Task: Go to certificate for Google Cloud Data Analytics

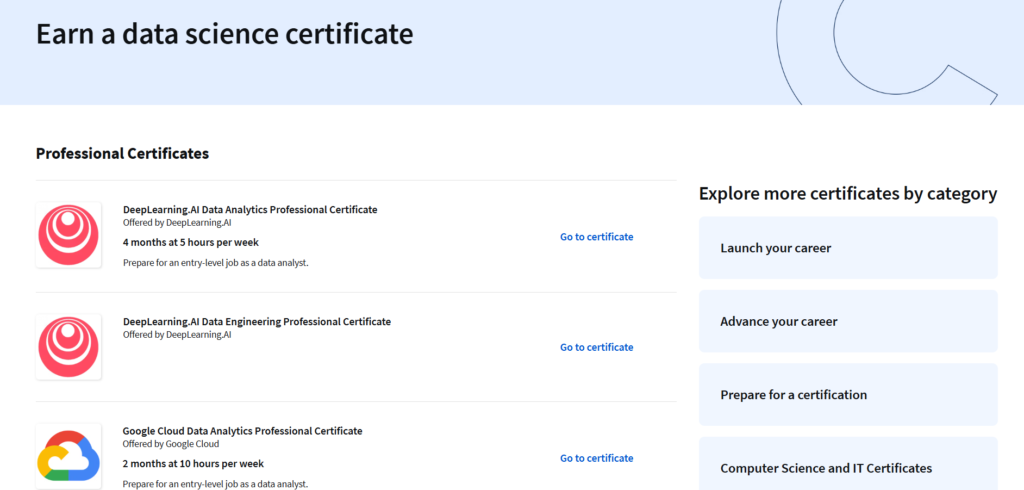Action: 596,458
